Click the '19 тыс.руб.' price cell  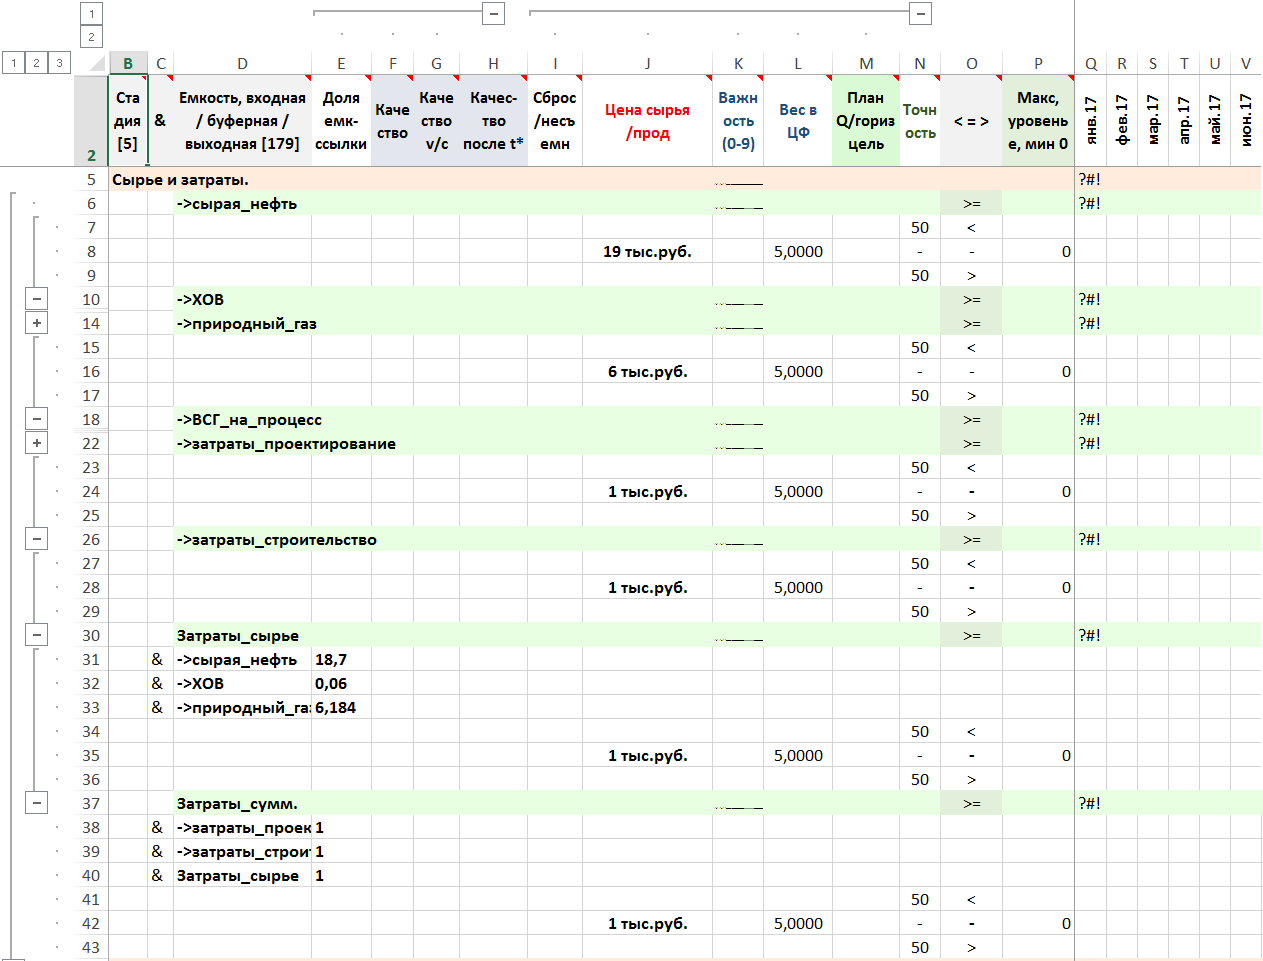[647, 252]
